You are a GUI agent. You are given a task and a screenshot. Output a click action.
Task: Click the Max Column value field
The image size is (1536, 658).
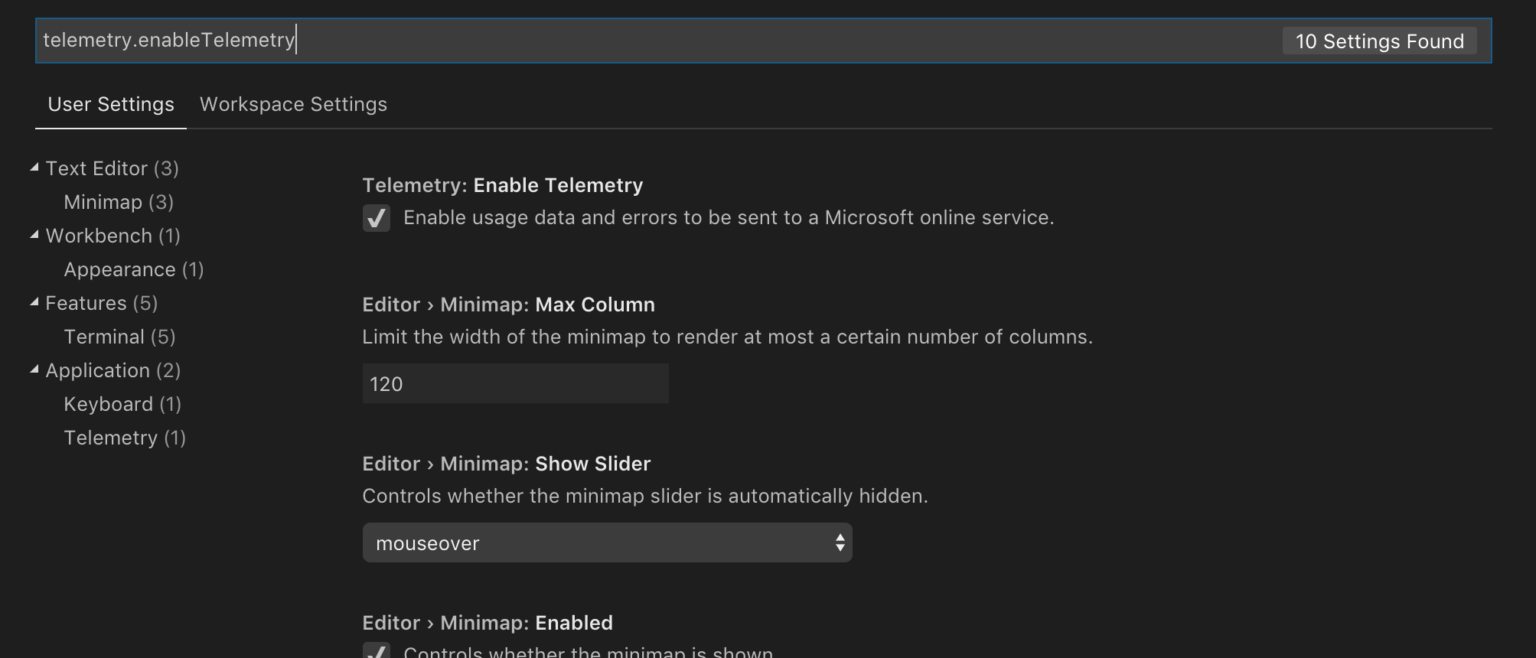515,383
